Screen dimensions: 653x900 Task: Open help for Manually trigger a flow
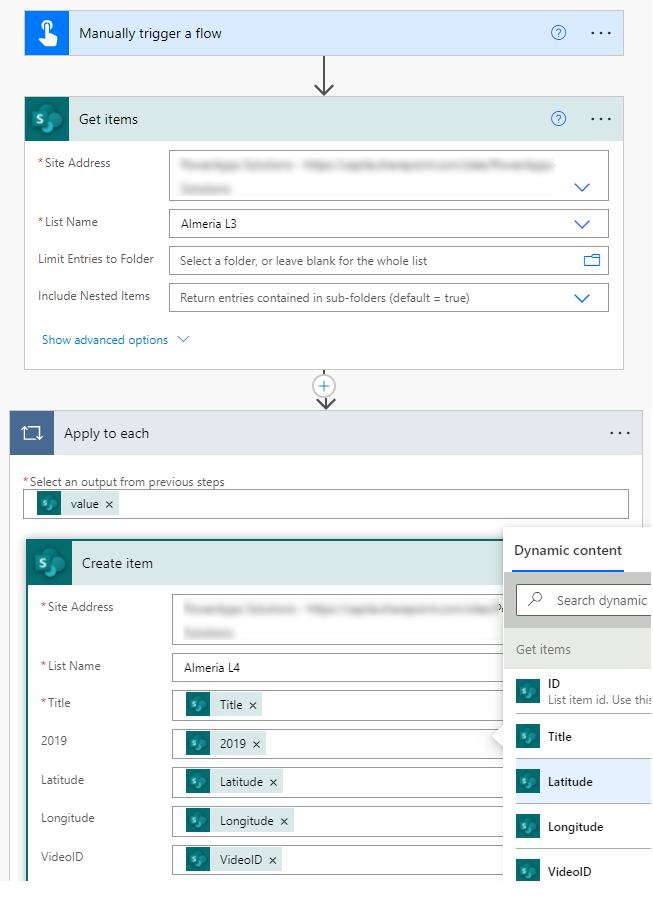click(558, 33)
